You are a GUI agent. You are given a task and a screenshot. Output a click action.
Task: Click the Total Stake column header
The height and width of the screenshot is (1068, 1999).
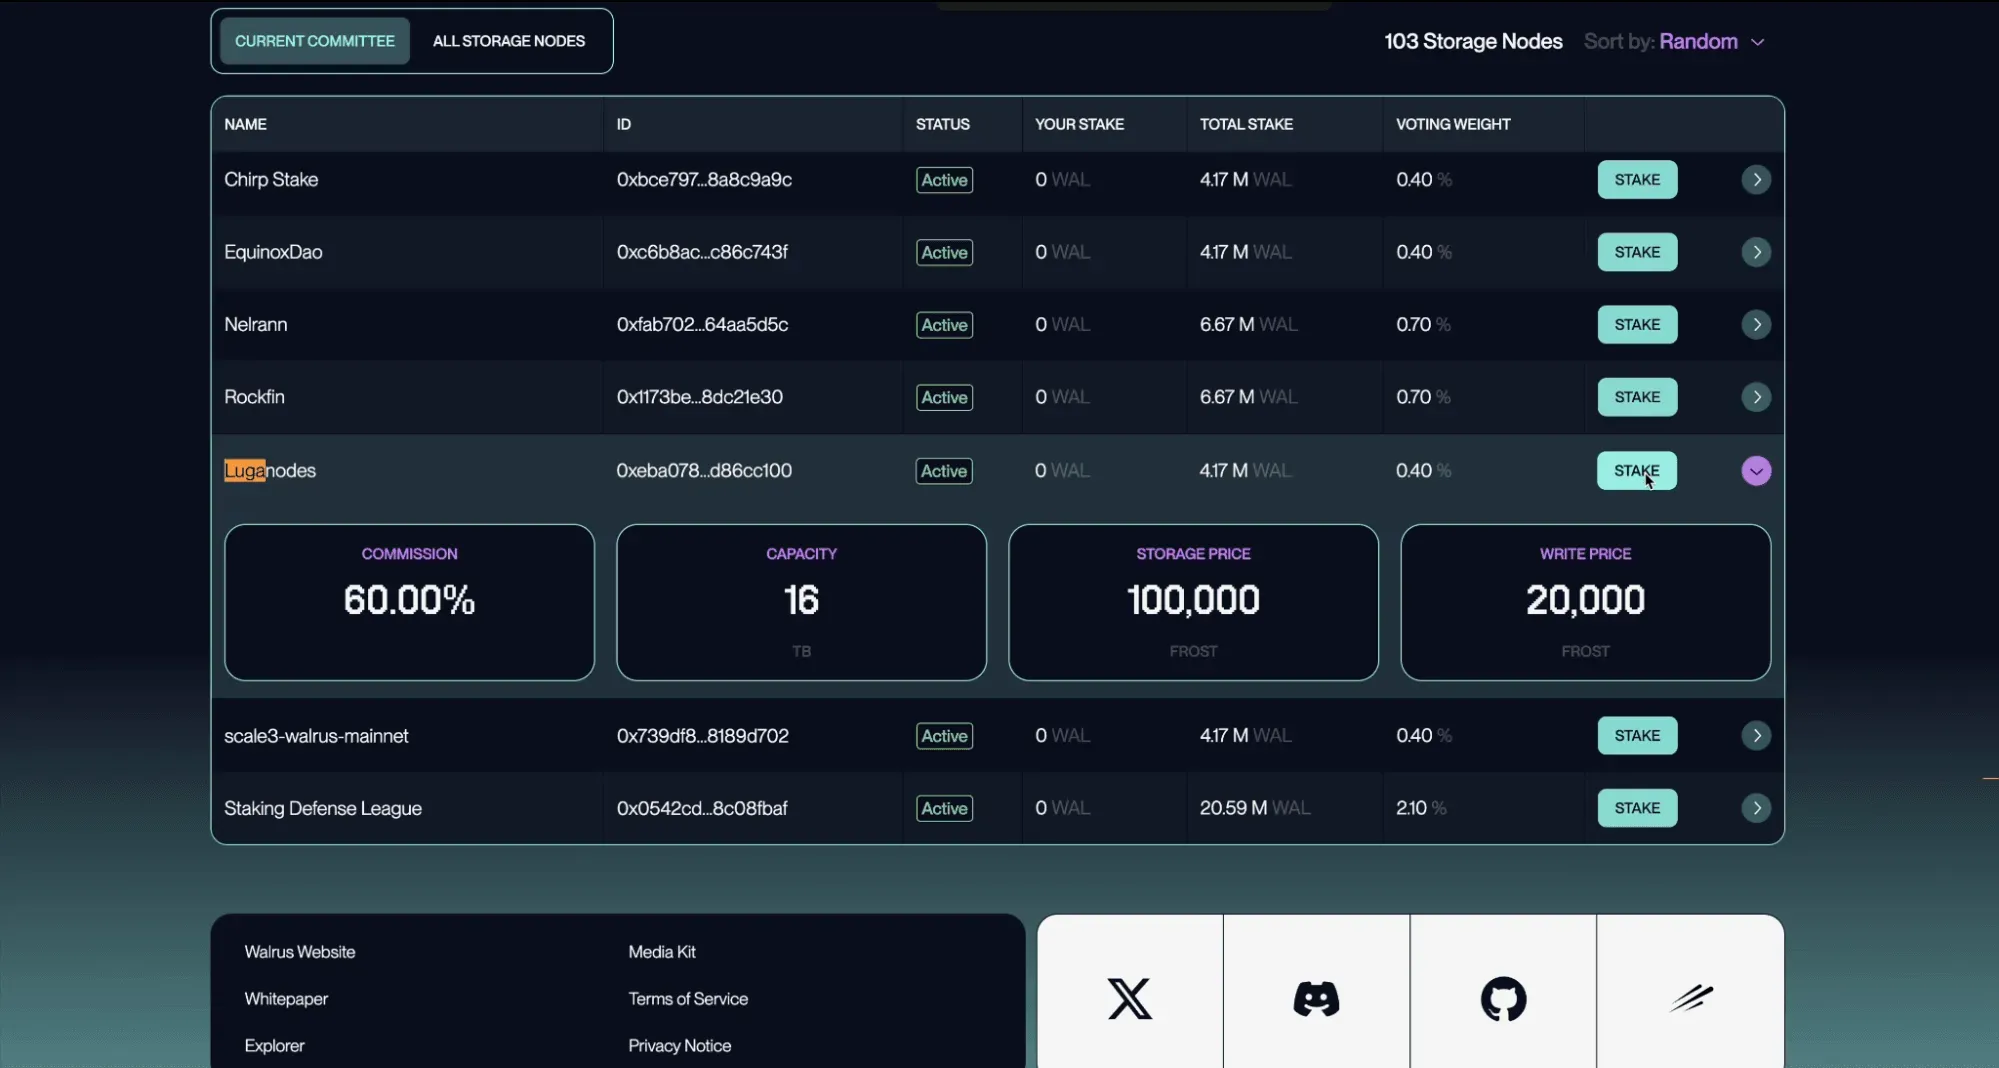click(x=1246, y=124)
